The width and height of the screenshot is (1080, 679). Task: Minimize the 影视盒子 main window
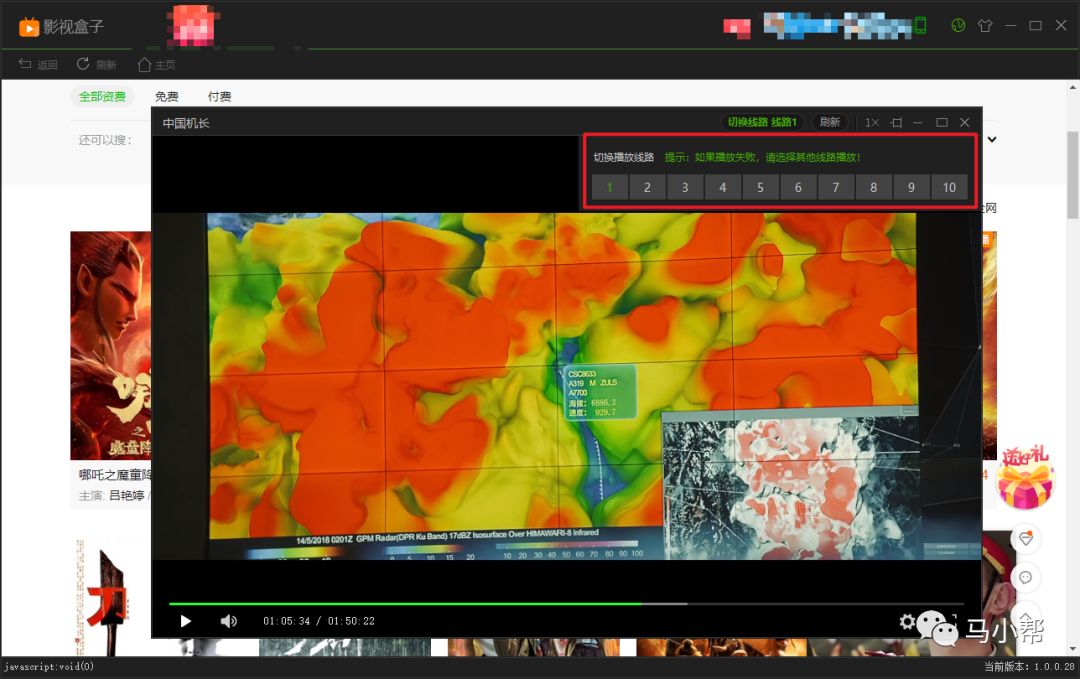click(x=1010, y=25)
